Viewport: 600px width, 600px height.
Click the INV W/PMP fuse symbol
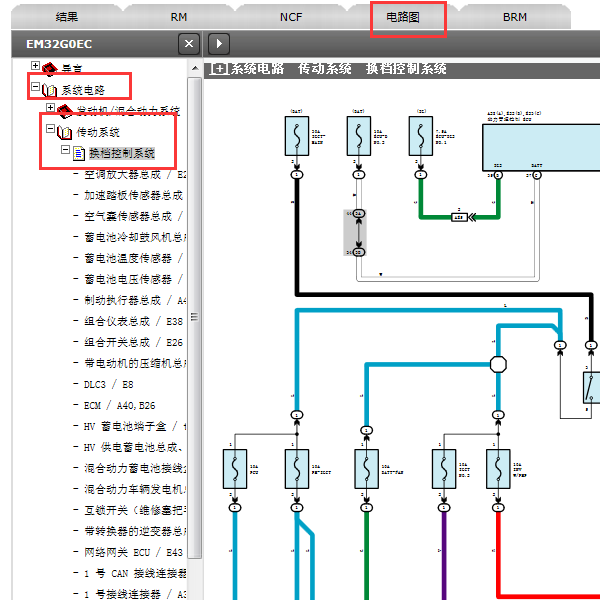tap(498, 469)
